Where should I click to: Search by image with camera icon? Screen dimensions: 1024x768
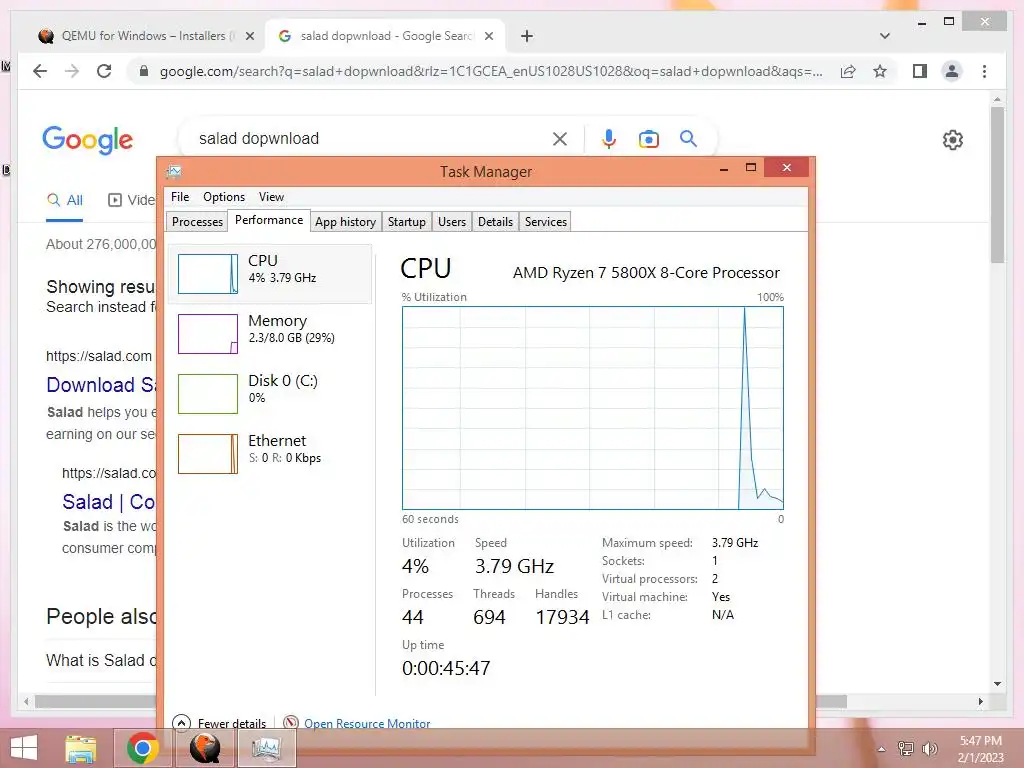pyautogui.click(x=648, y=139)
